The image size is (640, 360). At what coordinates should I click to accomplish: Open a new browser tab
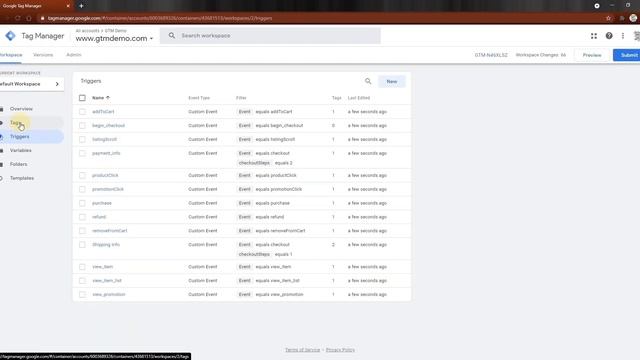[x=81, y=6]
